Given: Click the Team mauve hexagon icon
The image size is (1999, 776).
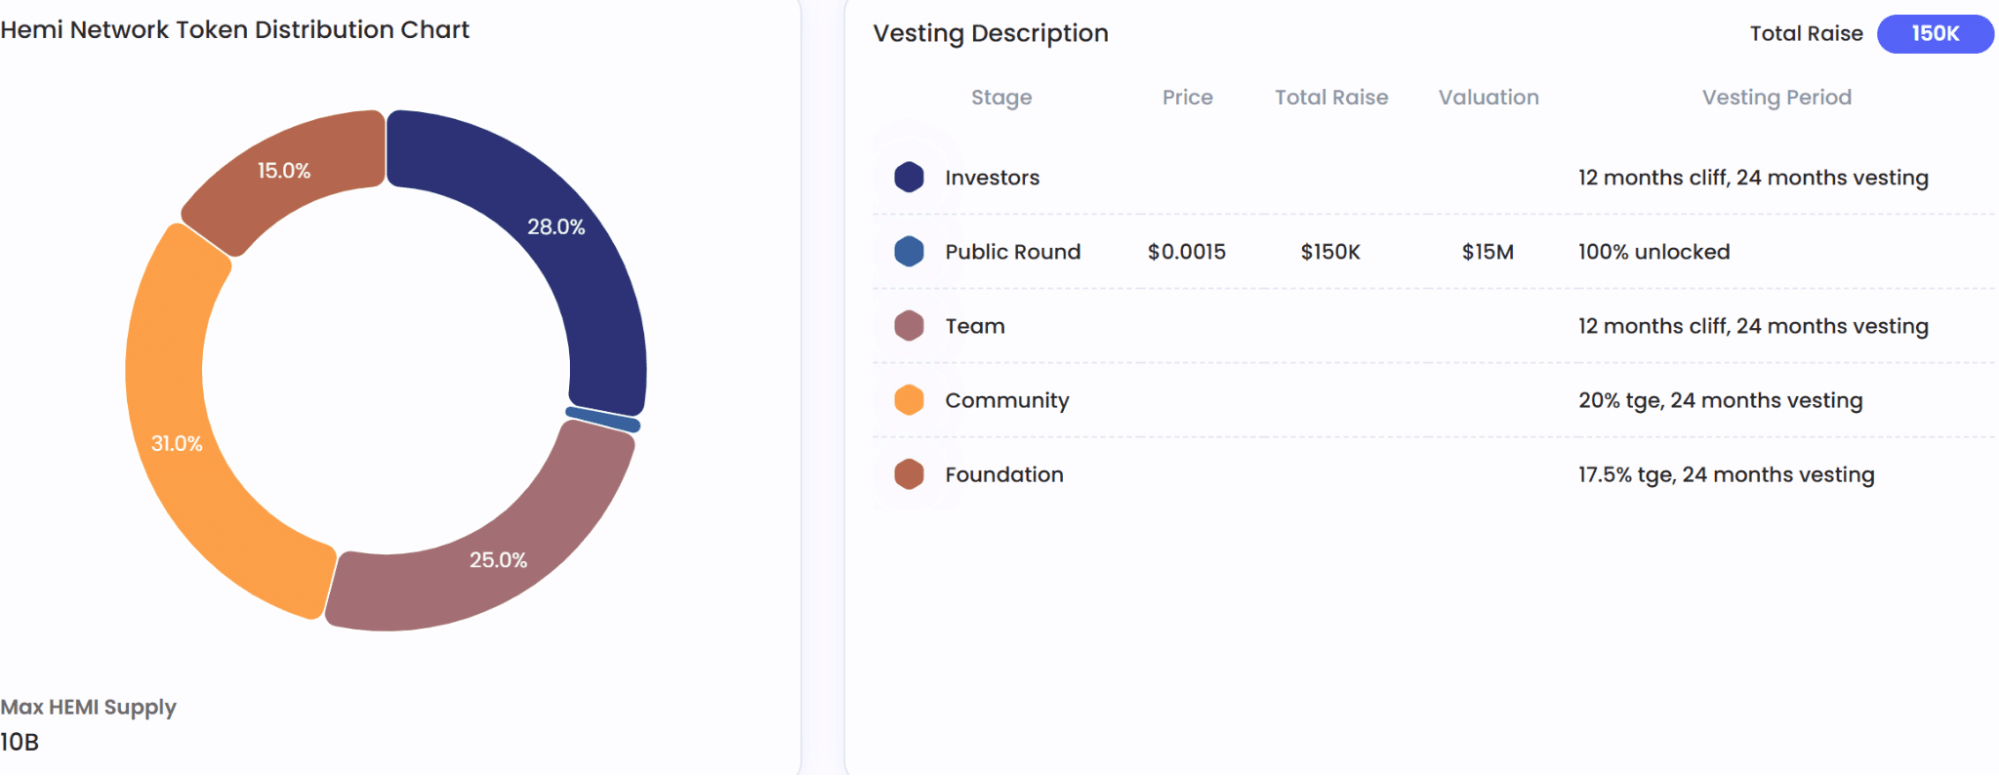Looking at the screenshot, I should click(909, 325).
